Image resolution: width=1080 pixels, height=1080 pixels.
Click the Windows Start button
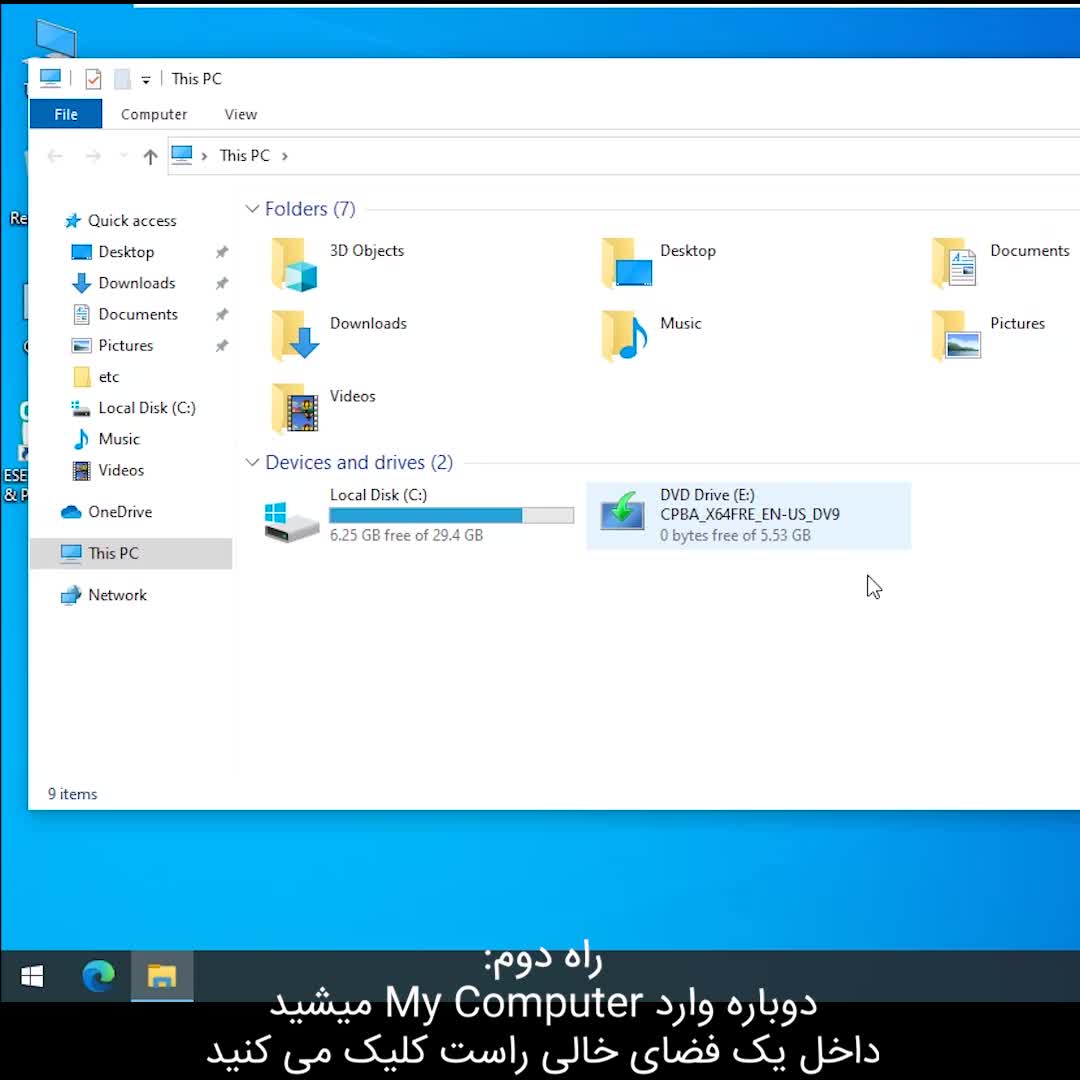click(32, 976)
